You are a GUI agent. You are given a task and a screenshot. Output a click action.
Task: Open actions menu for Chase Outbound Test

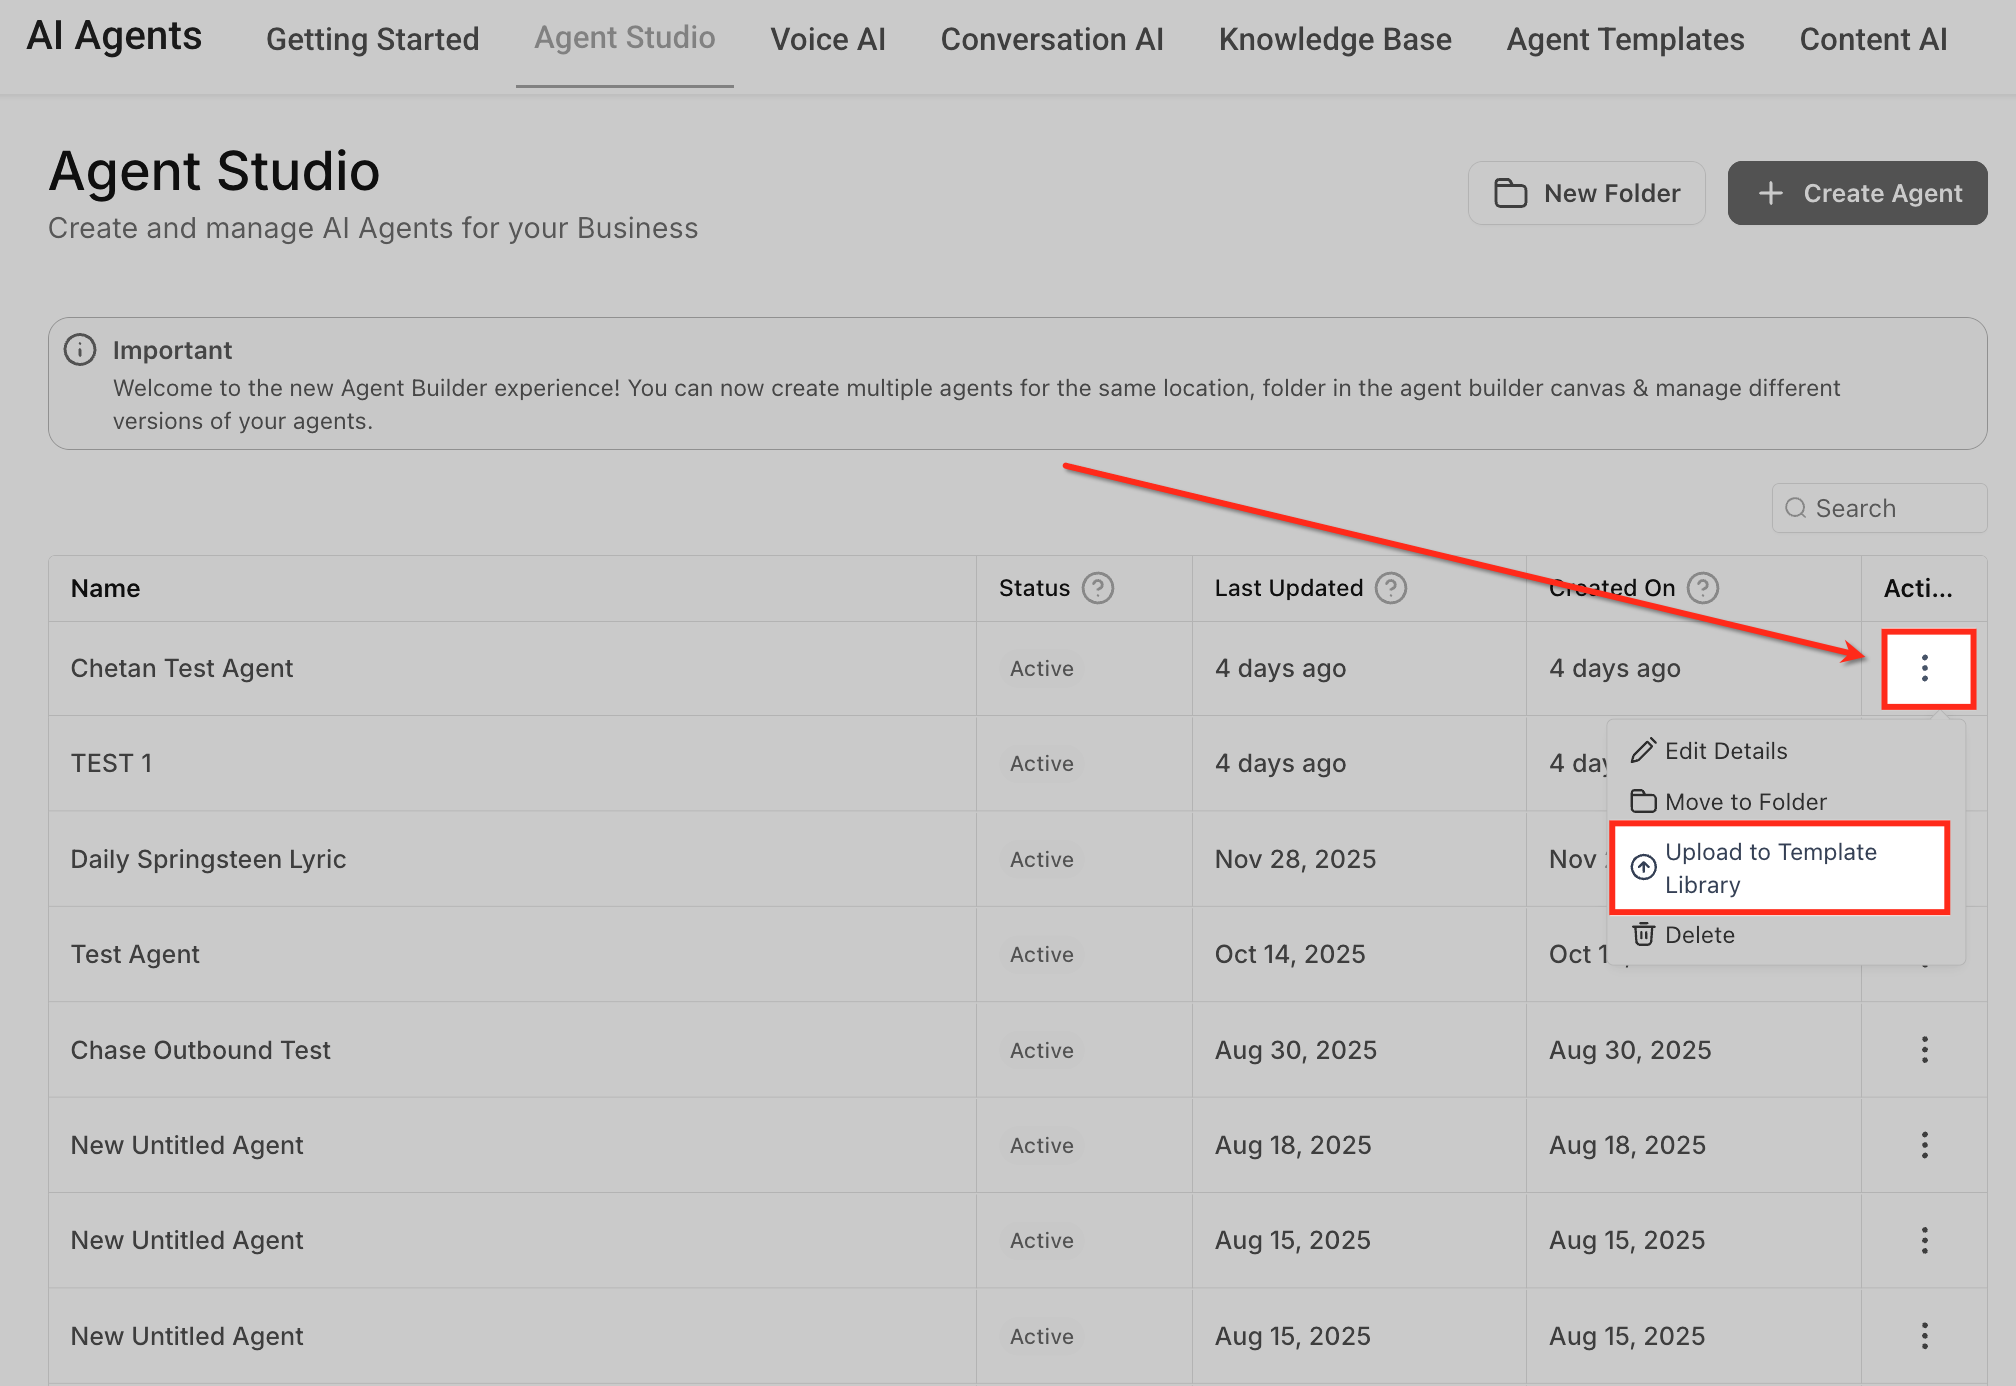click(1925, 1050)
